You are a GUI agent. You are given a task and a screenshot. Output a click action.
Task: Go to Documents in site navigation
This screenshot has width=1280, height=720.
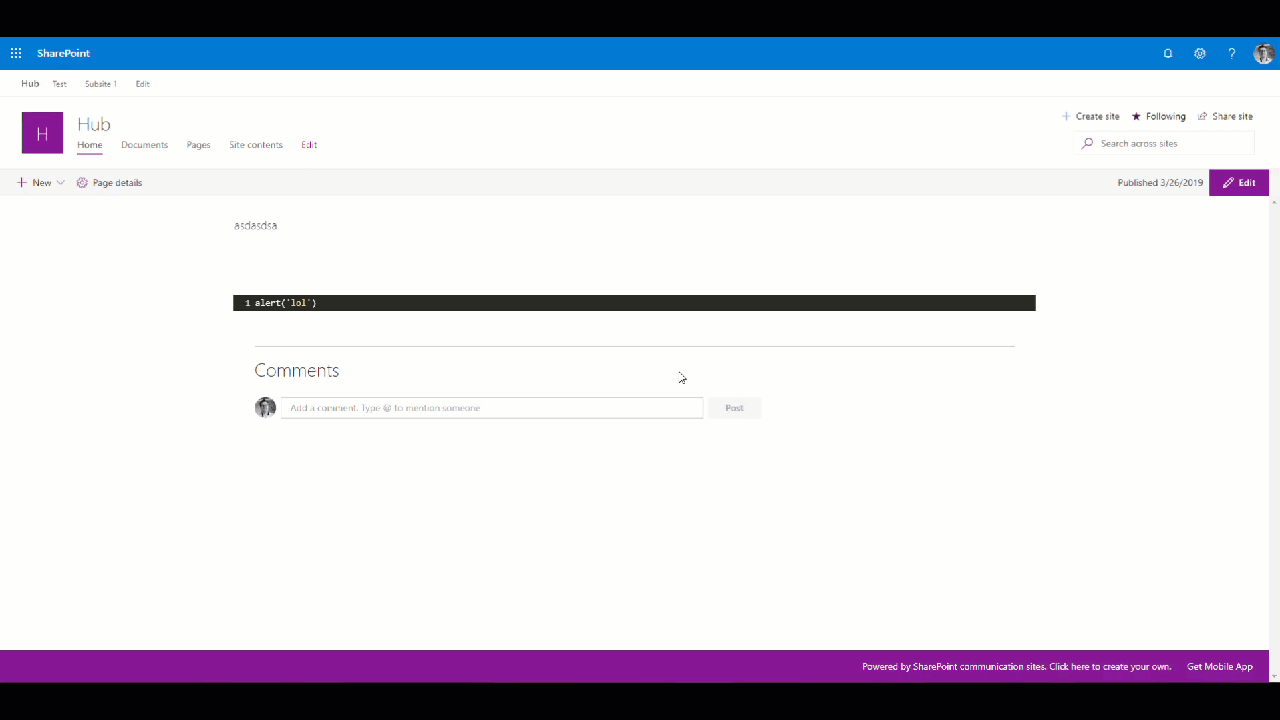[x=145, y=145]
